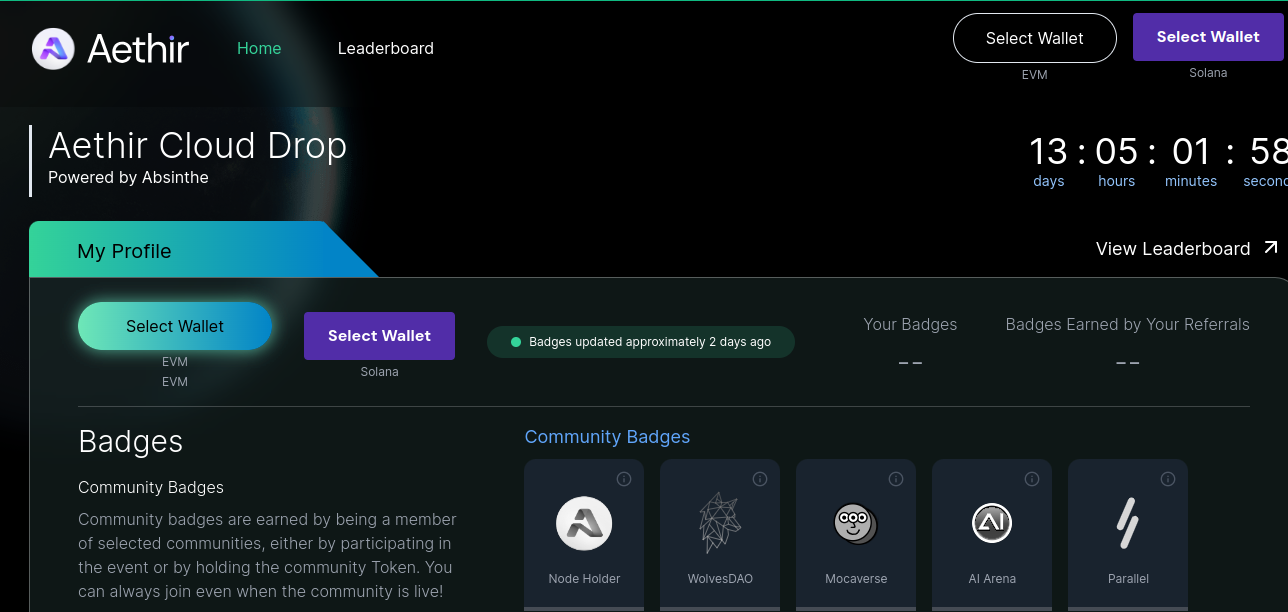Click the 01 minutes countdown value
Viewport: 1288px width, 612px height.
(x=1191, y=152)
